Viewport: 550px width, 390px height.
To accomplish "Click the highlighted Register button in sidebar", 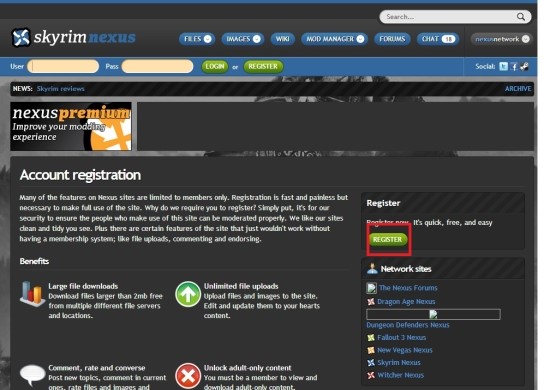I will click(388, 240).
